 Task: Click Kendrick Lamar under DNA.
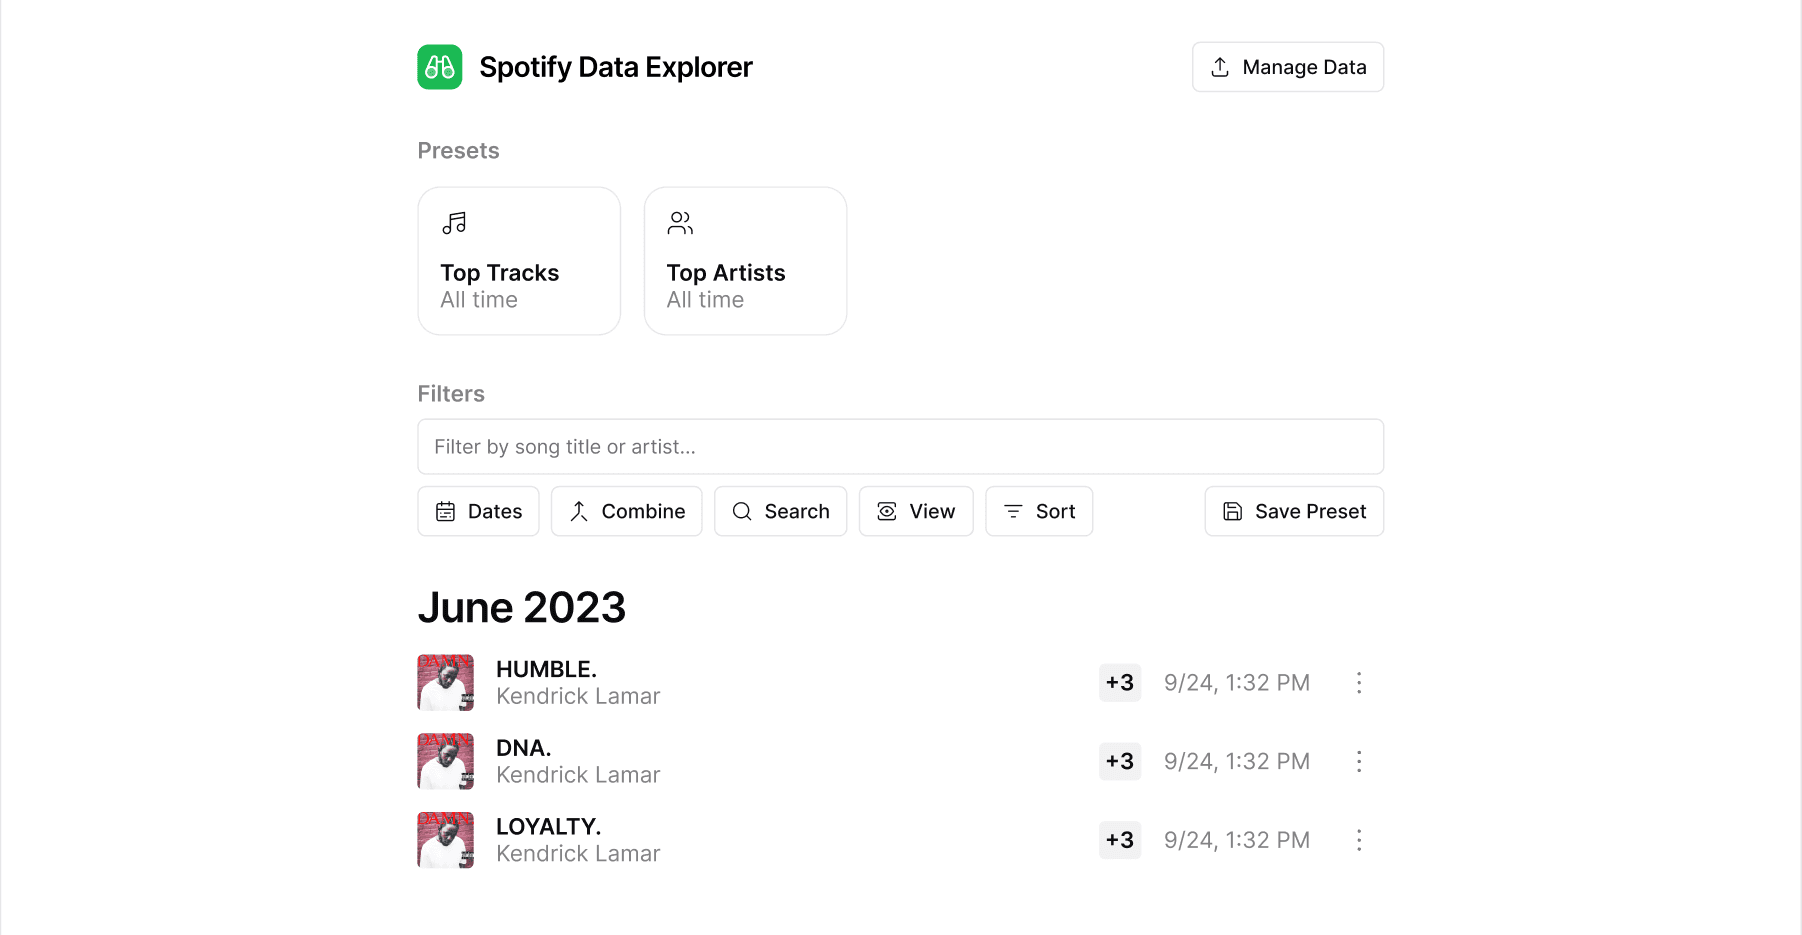pos(578,775)
